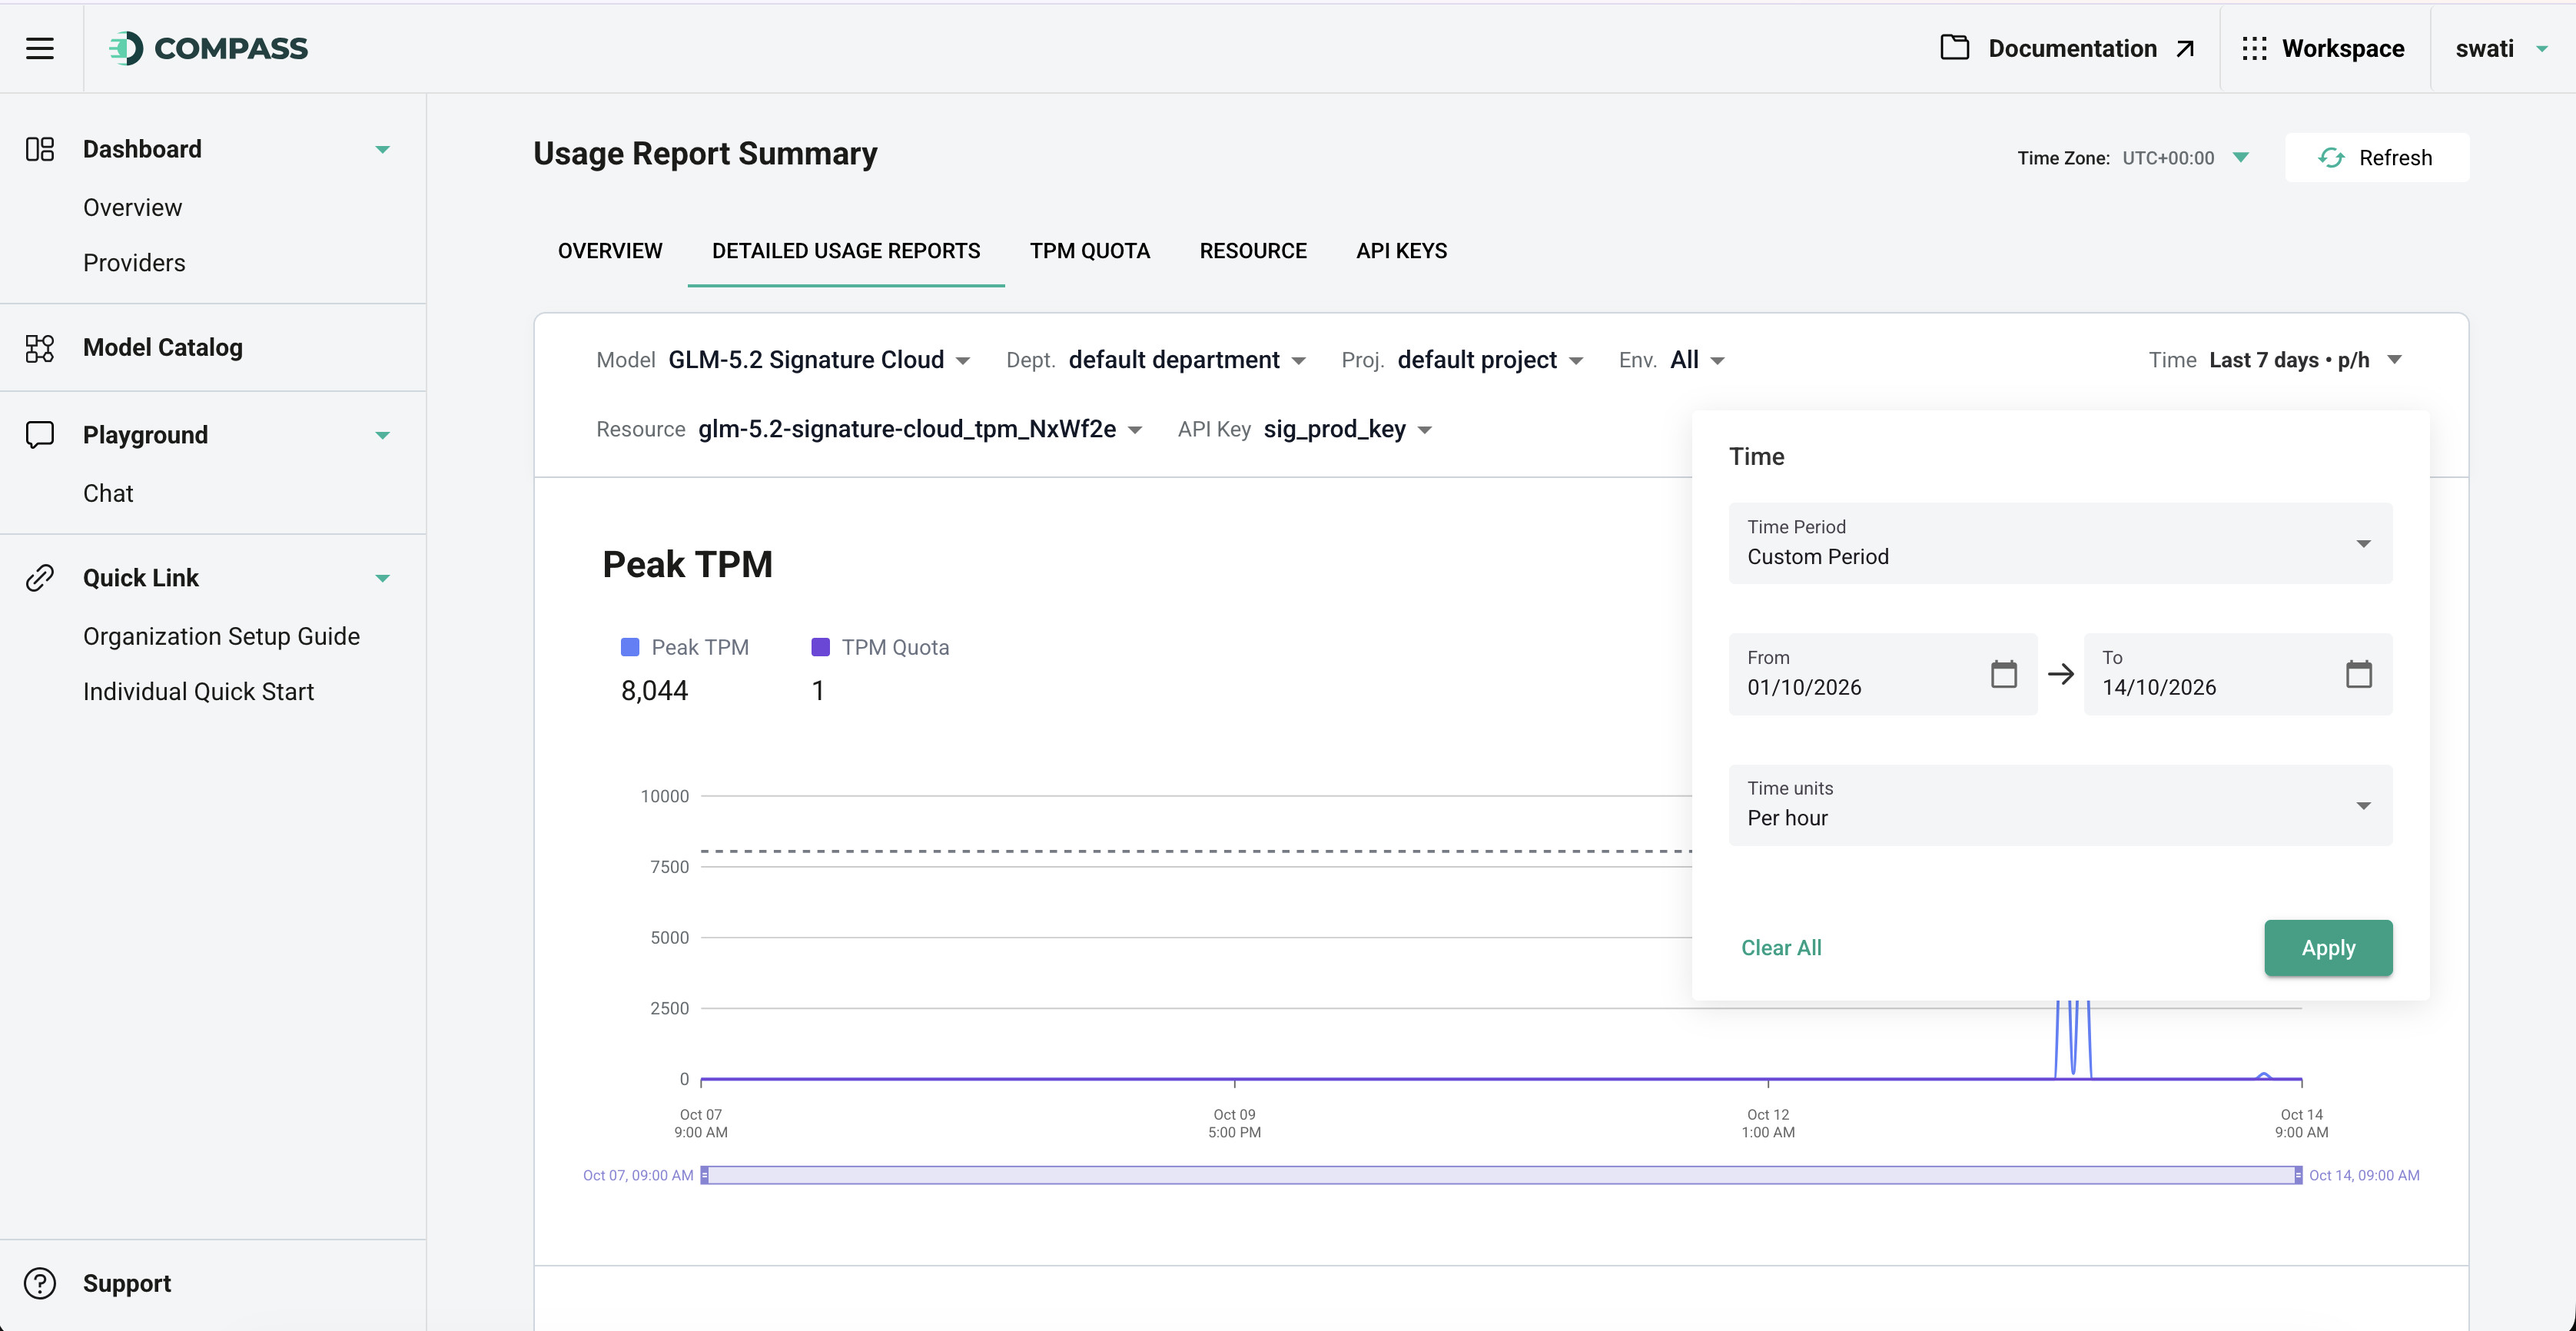Click the Model Catalog icon
Viewport: 2576px width, 1331px height.
tap(40, 348)
